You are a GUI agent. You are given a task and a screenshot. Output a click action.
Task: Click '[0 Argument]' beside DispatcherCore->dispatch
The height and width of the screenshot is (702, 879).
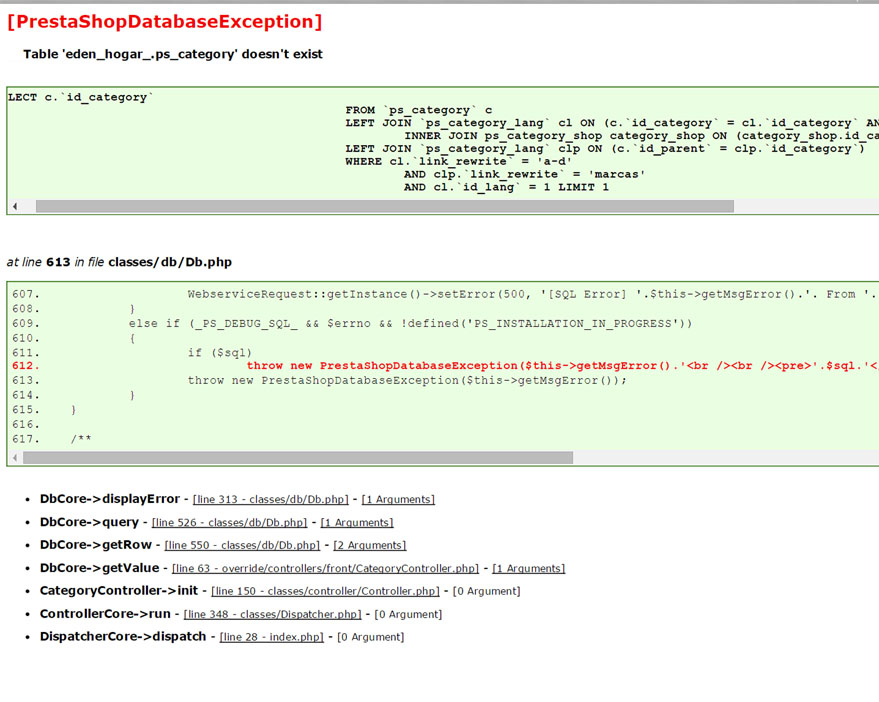click(371, 638)
